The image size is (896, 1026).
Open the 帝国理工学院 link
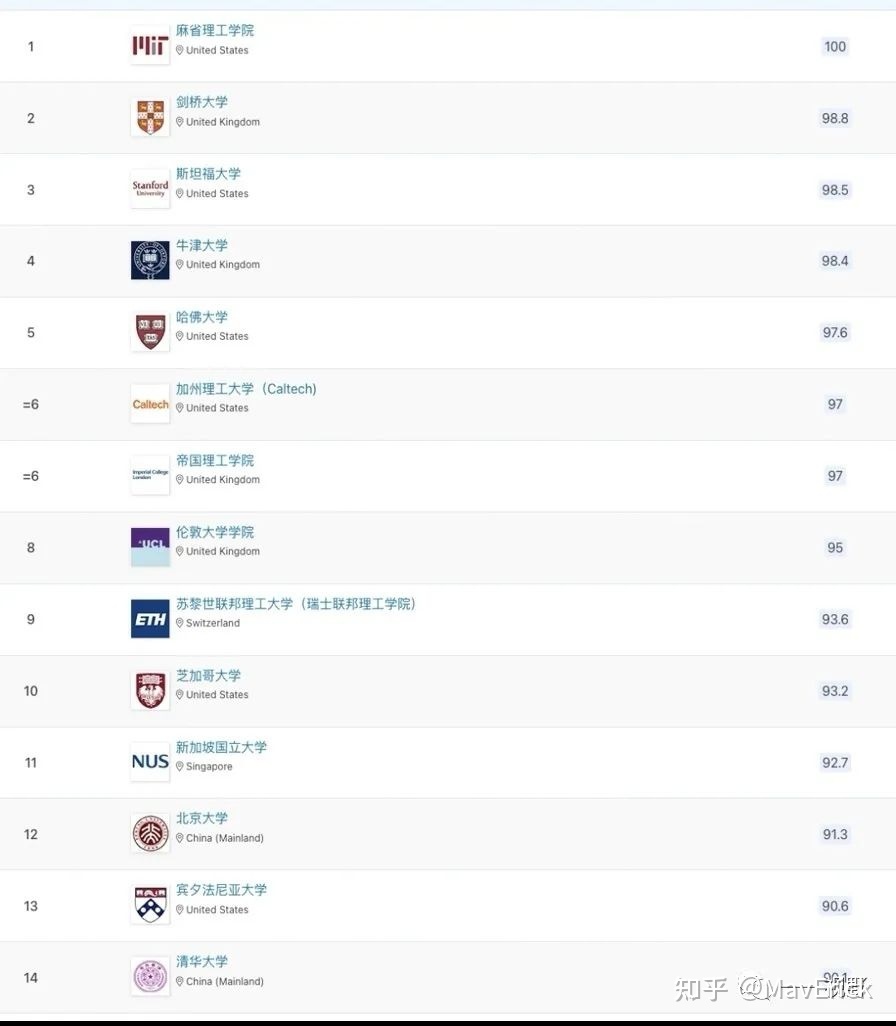pos(215,460)
